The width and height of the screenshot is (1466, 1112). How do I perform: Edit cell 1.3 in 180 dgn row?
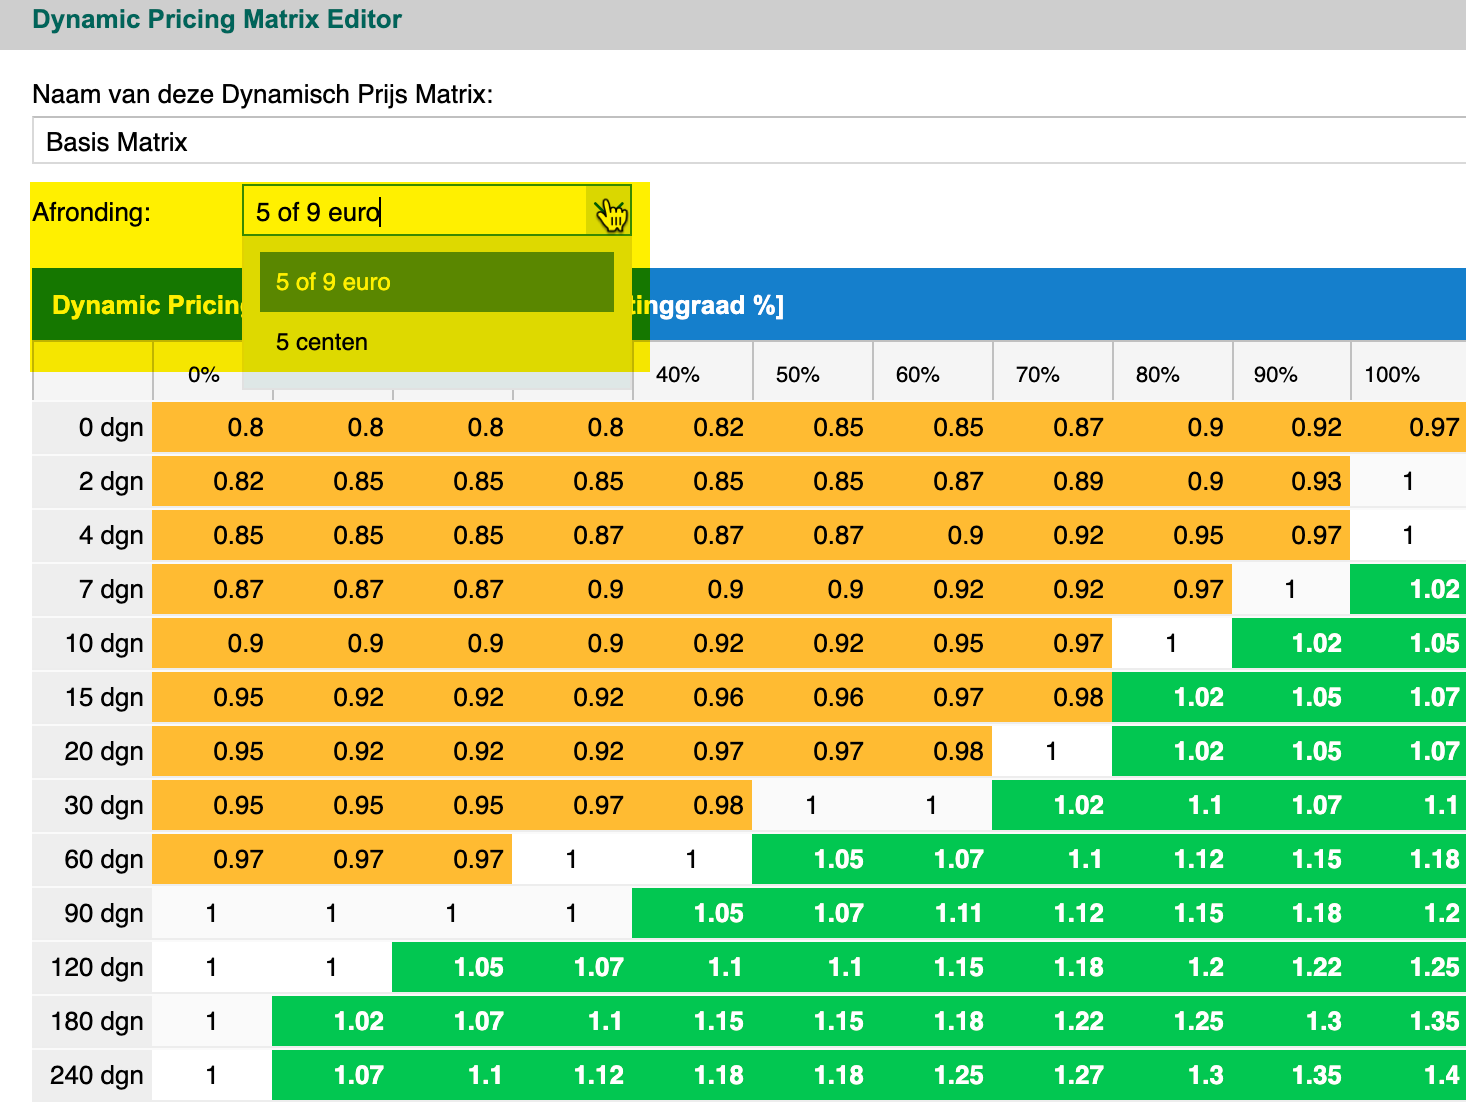coord(1291,1021)
